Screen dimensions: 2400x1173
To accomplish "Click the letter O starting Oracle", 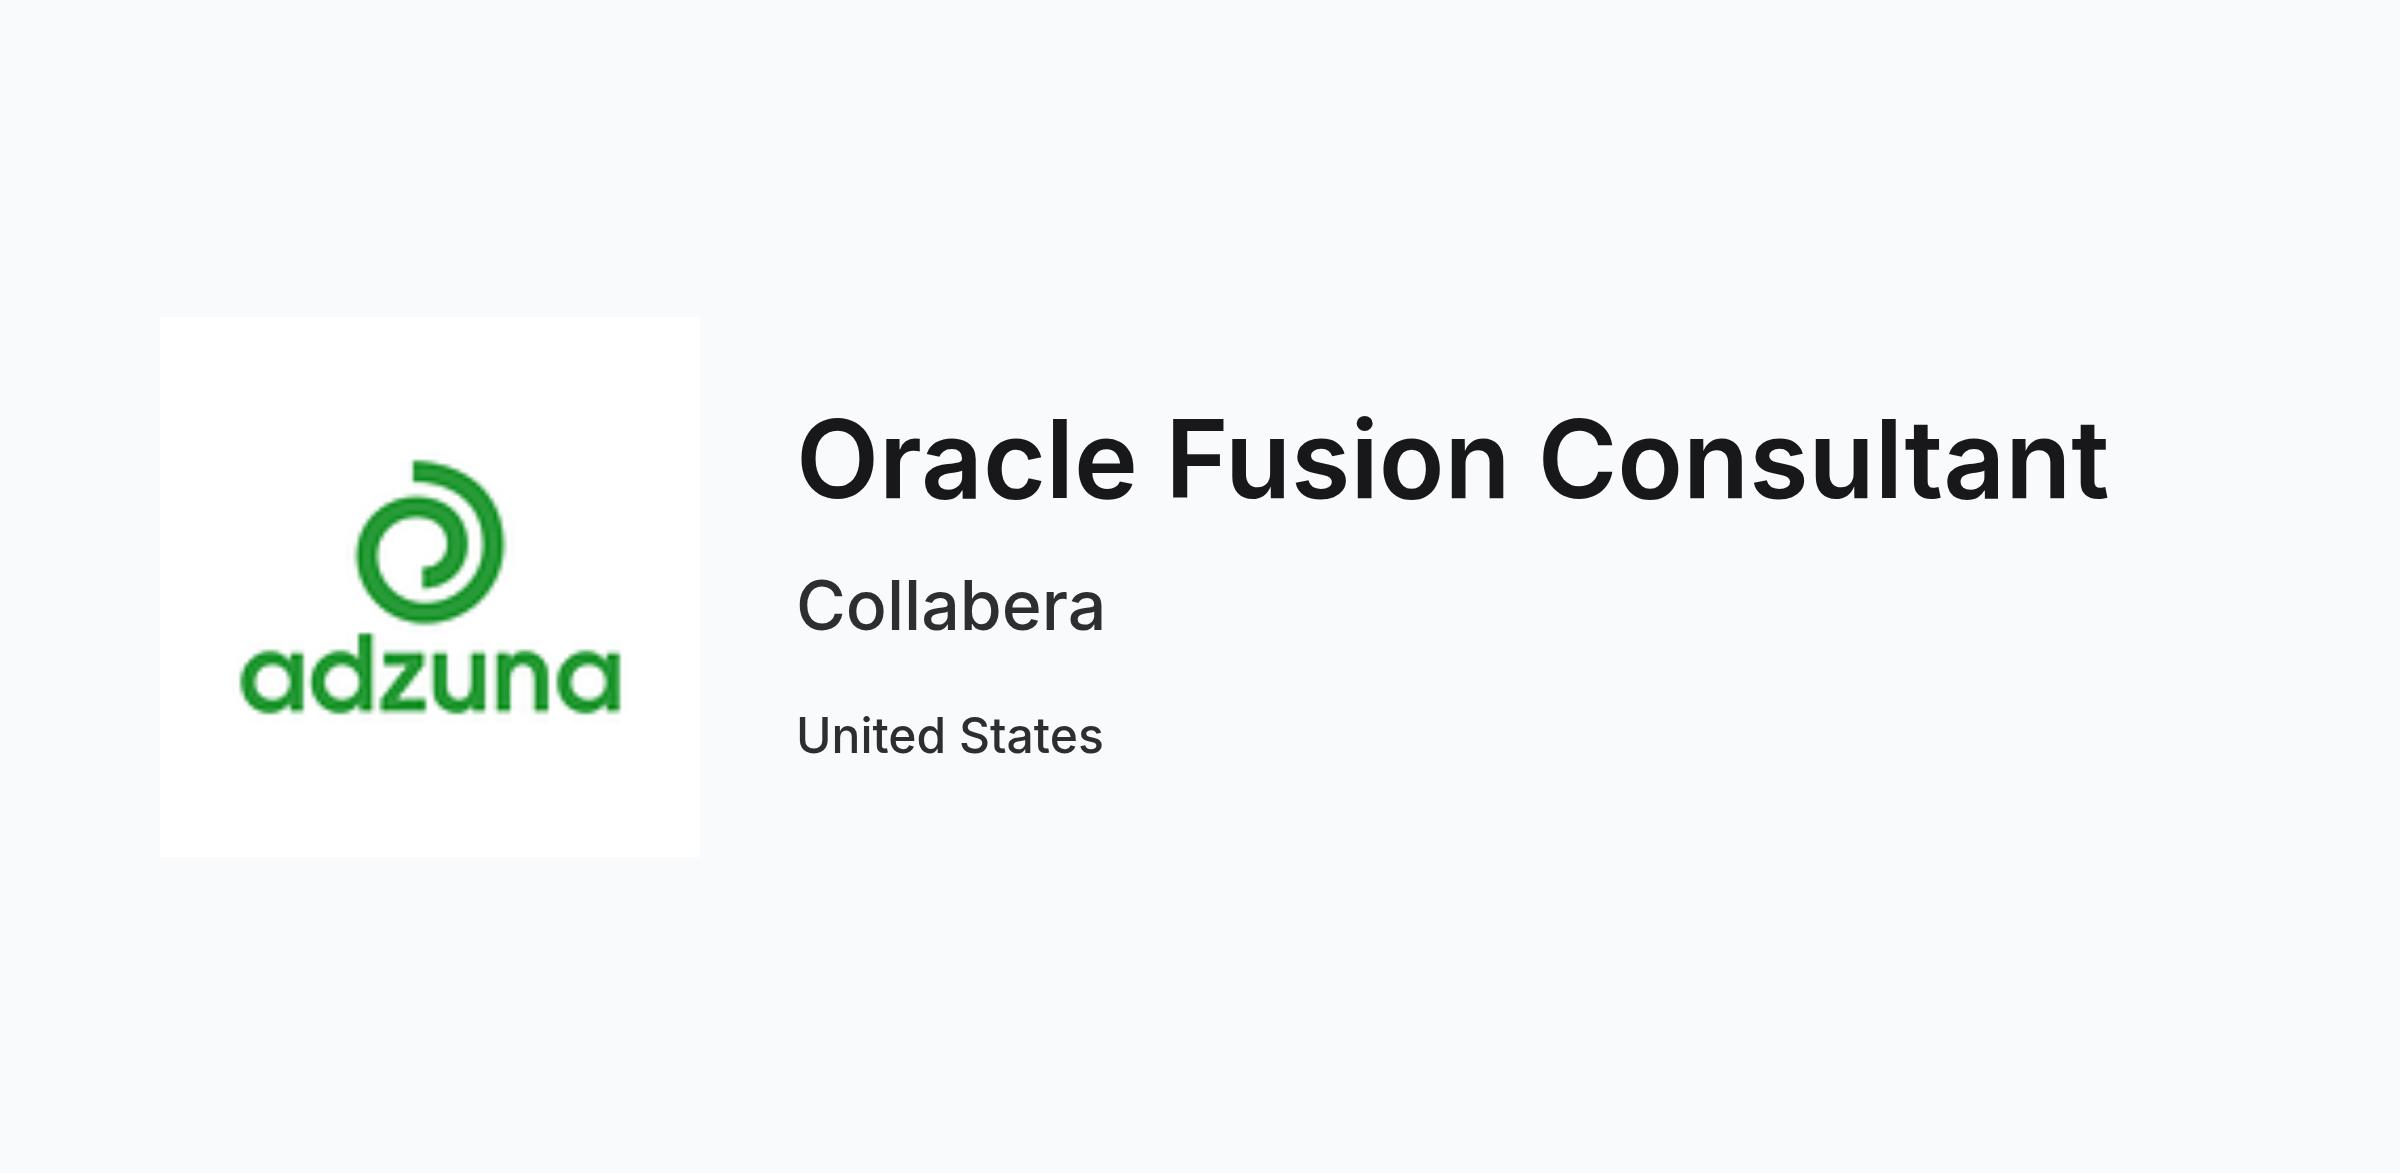I will [x=838, y=460].
